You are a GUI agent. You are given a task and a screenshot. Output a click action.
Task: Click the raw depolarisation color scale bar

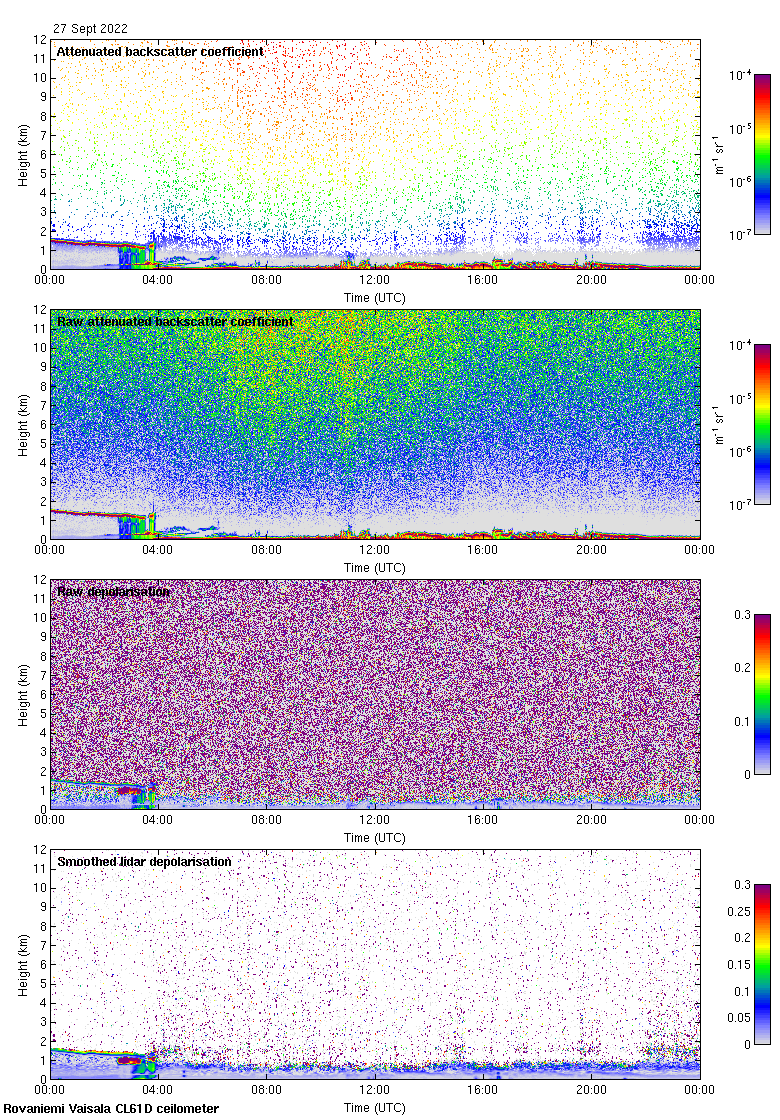click(762, 694)
